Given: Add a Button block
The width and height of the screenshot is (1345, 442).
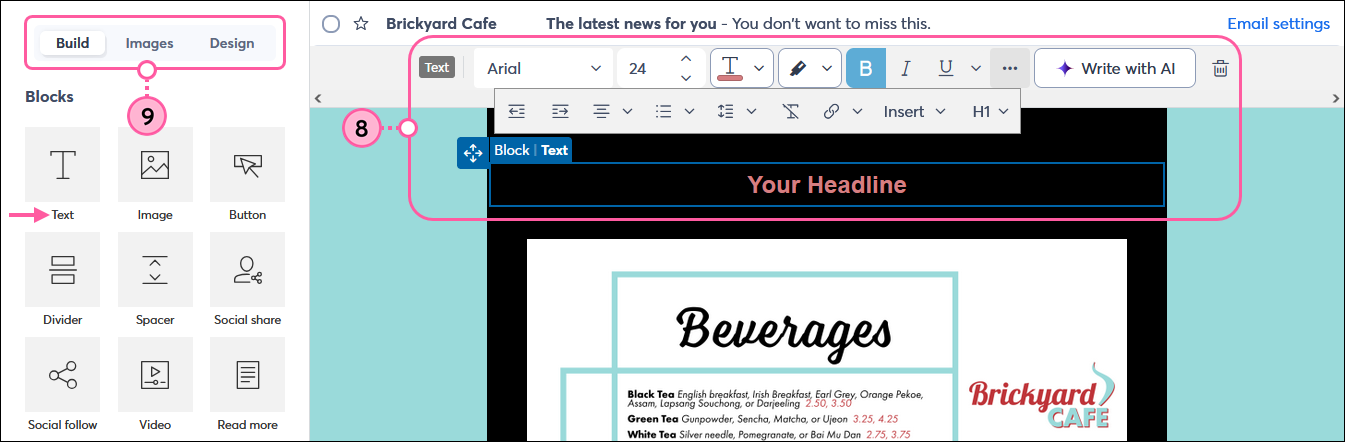Looking at the screenshot, I should click(247, 165).
